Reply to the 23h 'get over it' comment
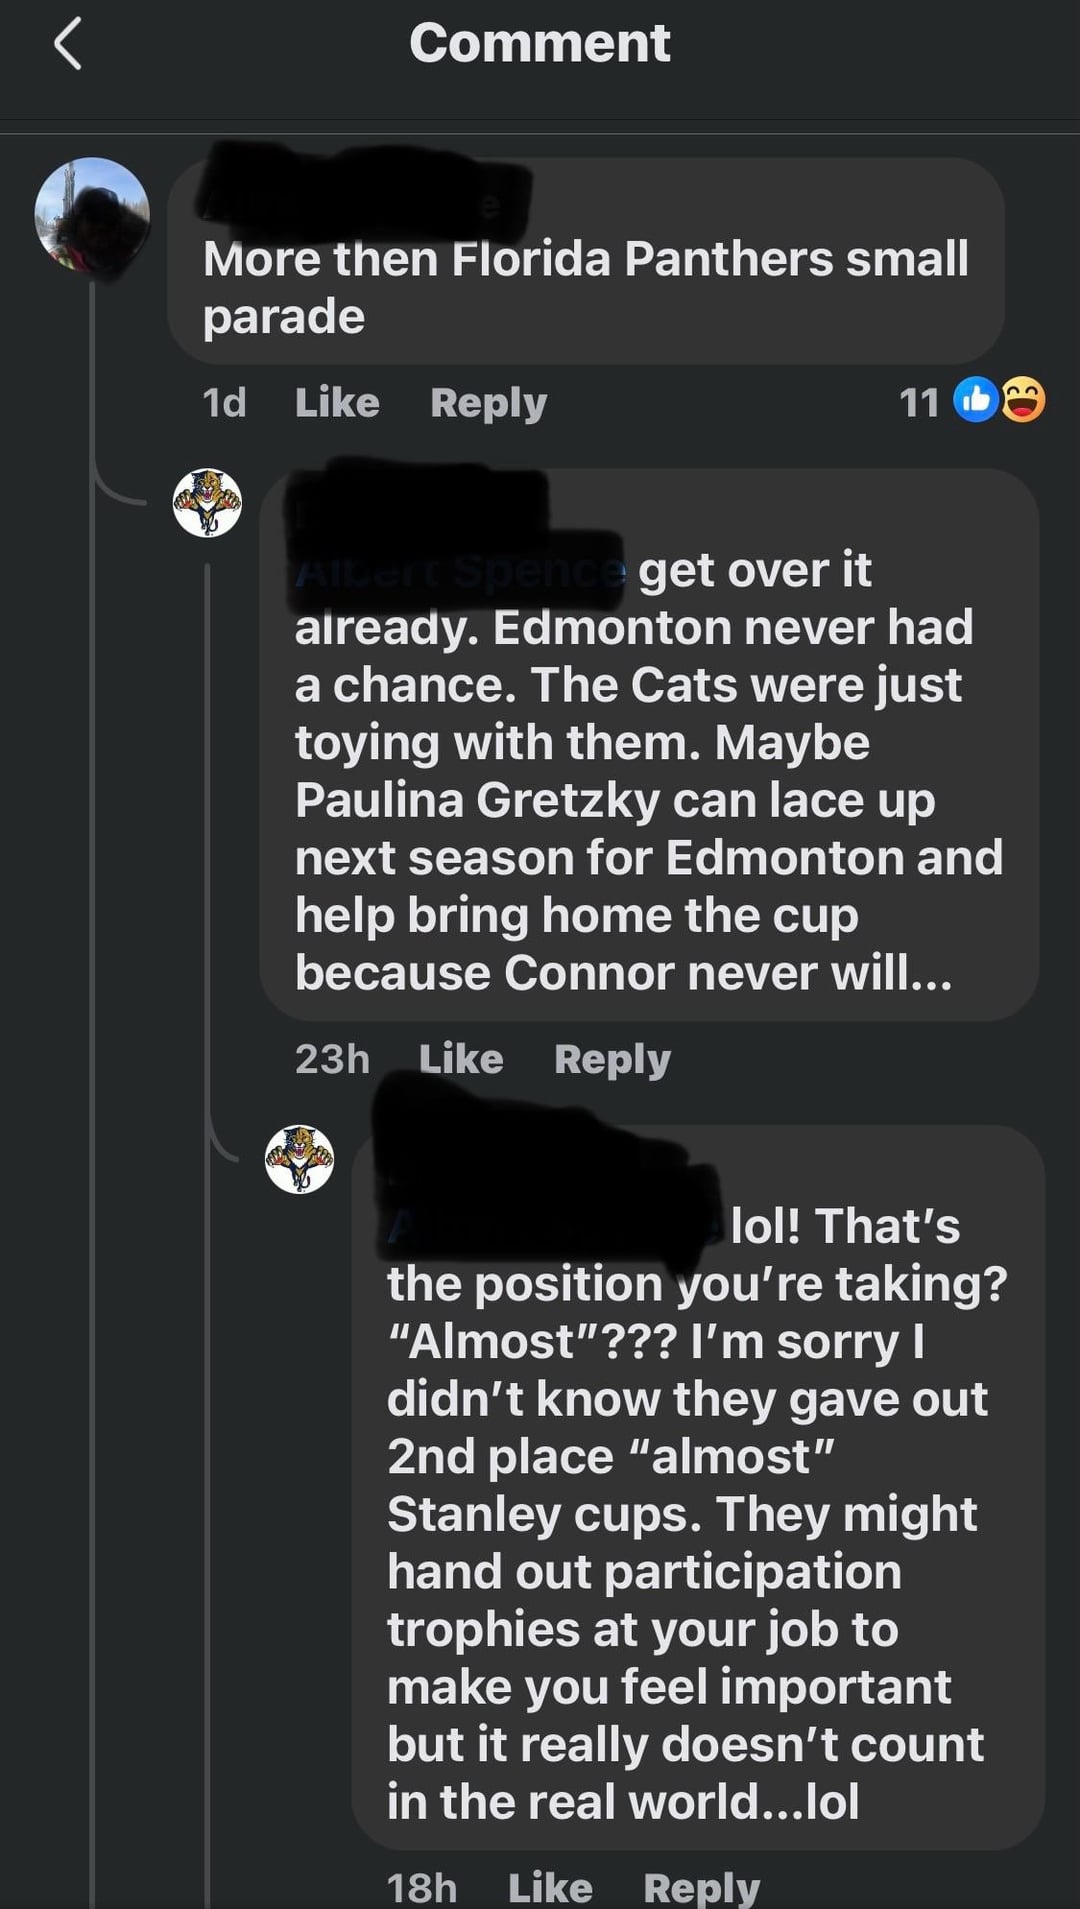1080x1909 pixels. (x=612, y=1059)
